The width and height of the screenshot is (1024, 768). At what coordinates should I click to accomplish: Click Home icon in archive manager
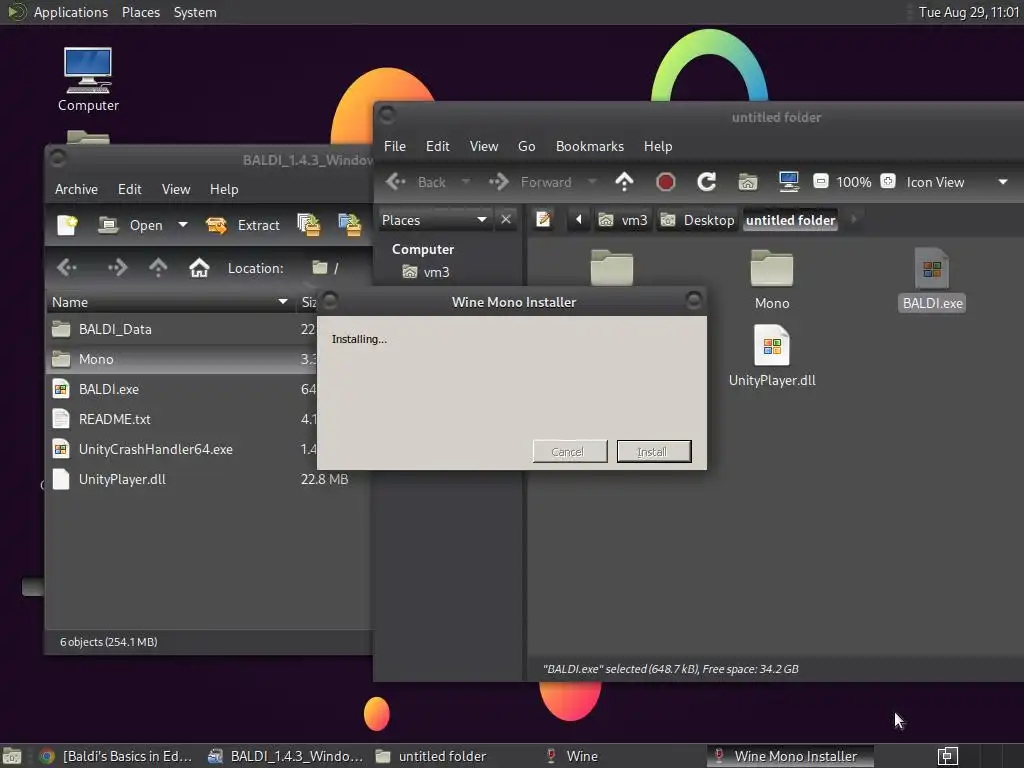tap(199, 268)
